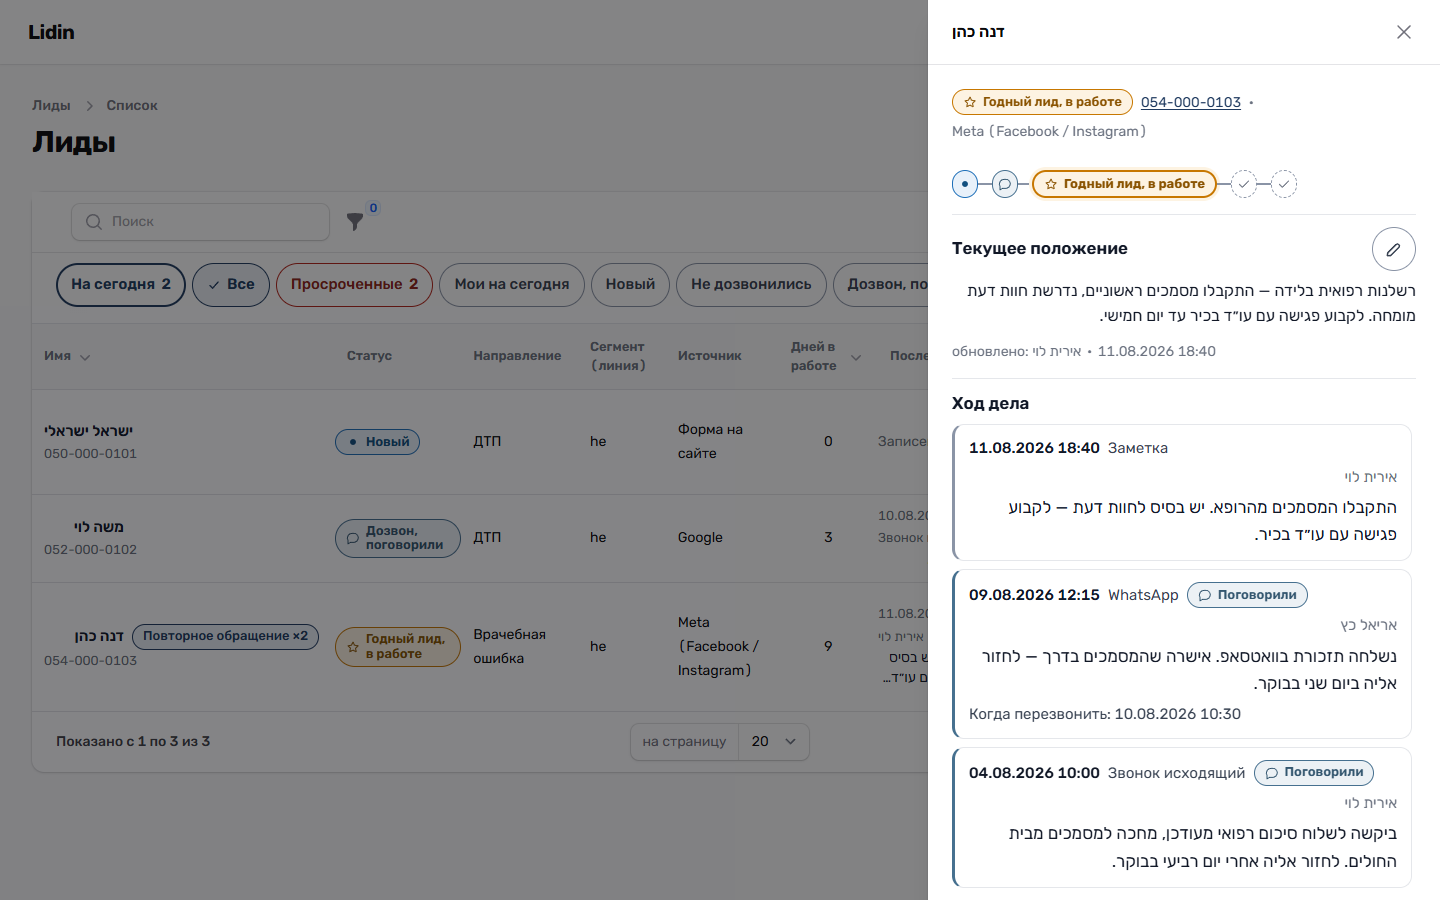The height and width of the screenshot is (900, 1440).
Task: Click the Поиск search field
Action: [x=200, y=222]
